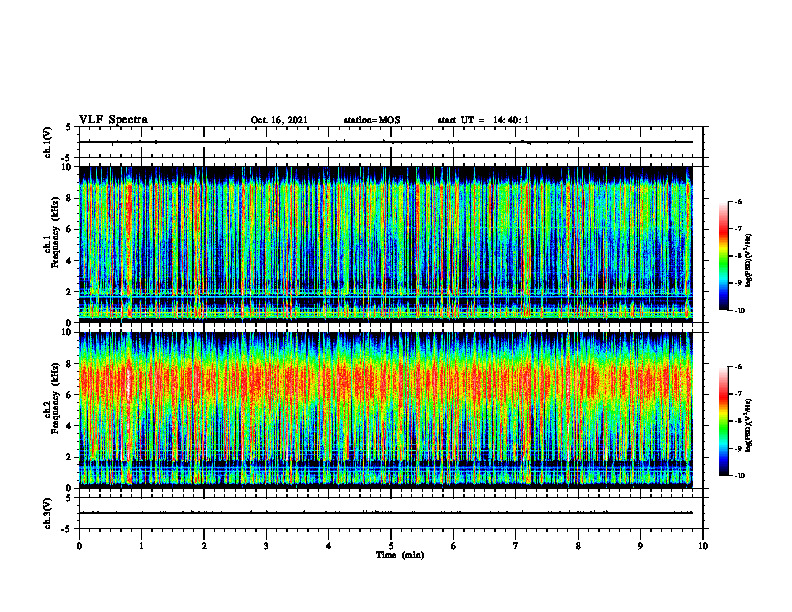
Task: Click the ch.1 color bar PSD unit label
Action: (x=749, y=260)
